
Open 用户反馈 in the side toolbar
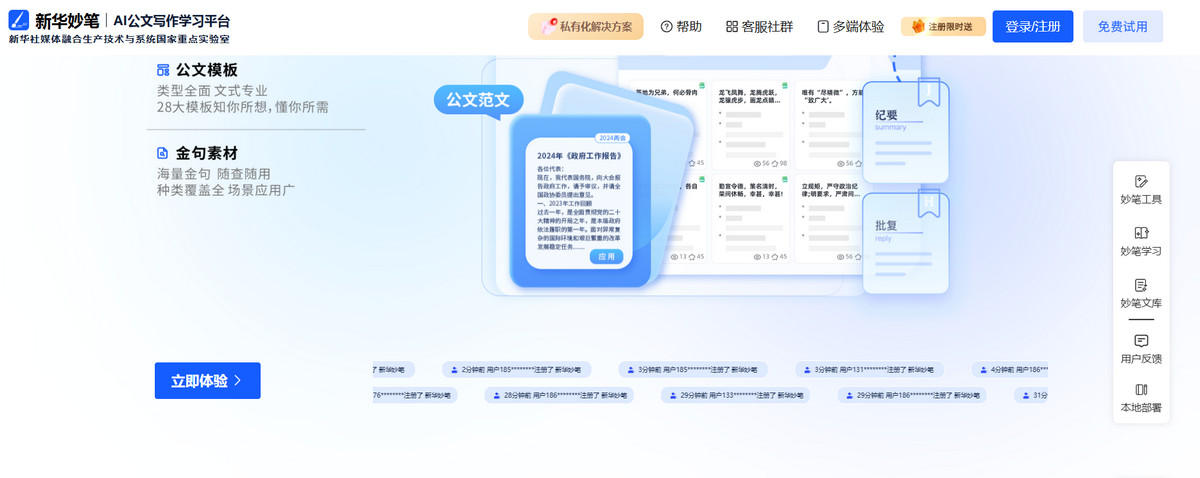(1141, 348)
